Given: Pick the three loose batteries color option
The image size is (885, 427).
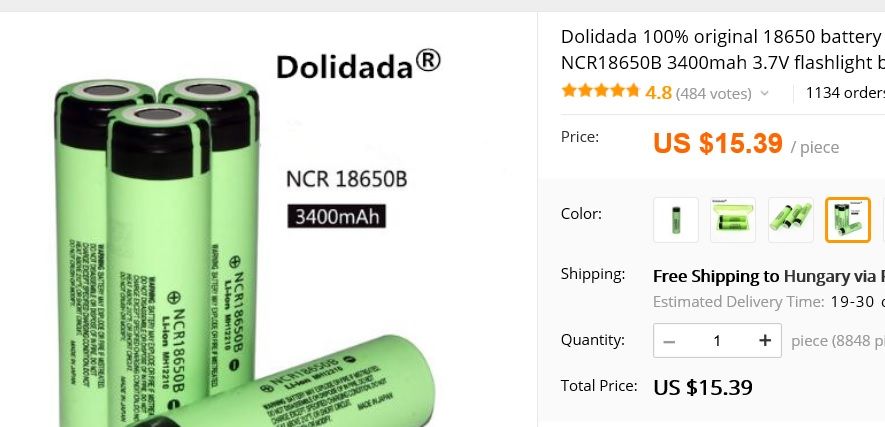Looking at the screenshot, I should pyautogui.click(x=791, y=220).
